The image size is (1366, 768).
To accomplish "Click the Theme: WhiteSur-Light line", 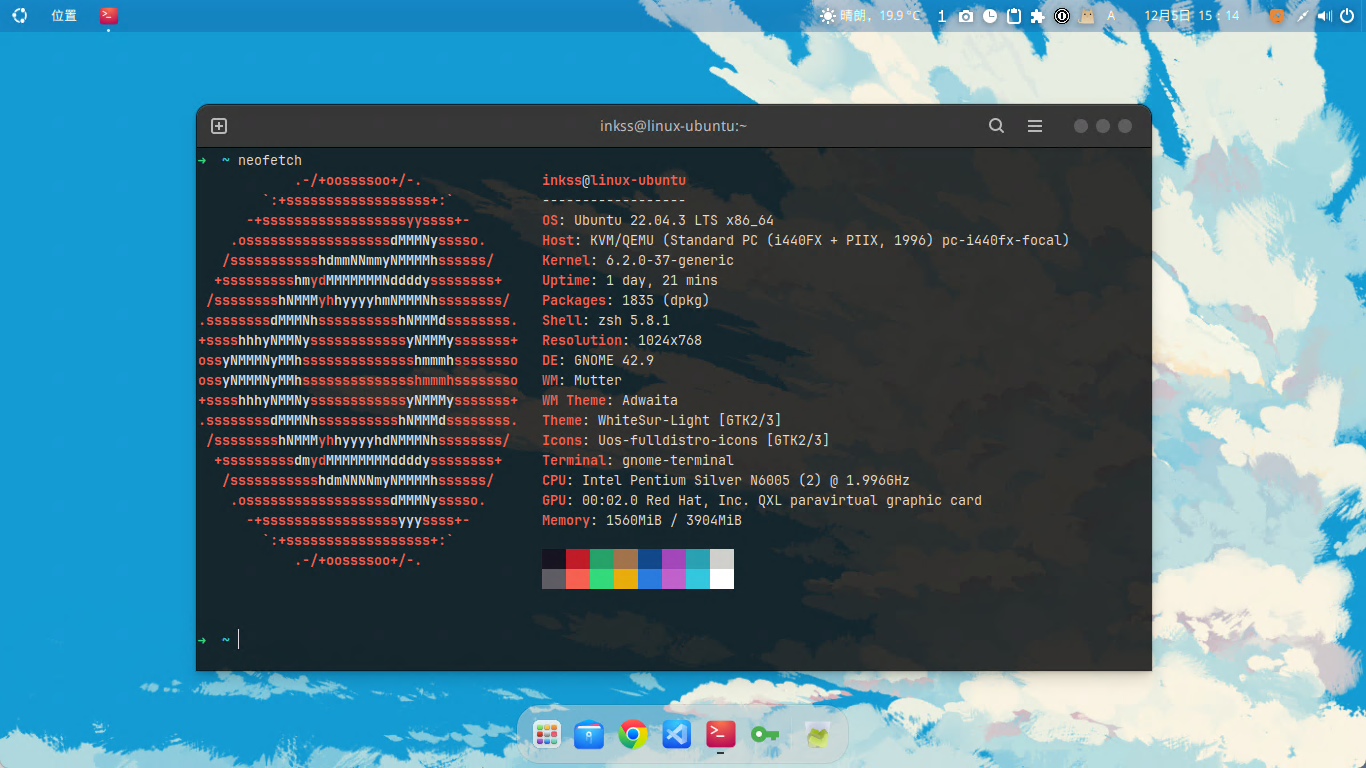I will coord(662,420).
